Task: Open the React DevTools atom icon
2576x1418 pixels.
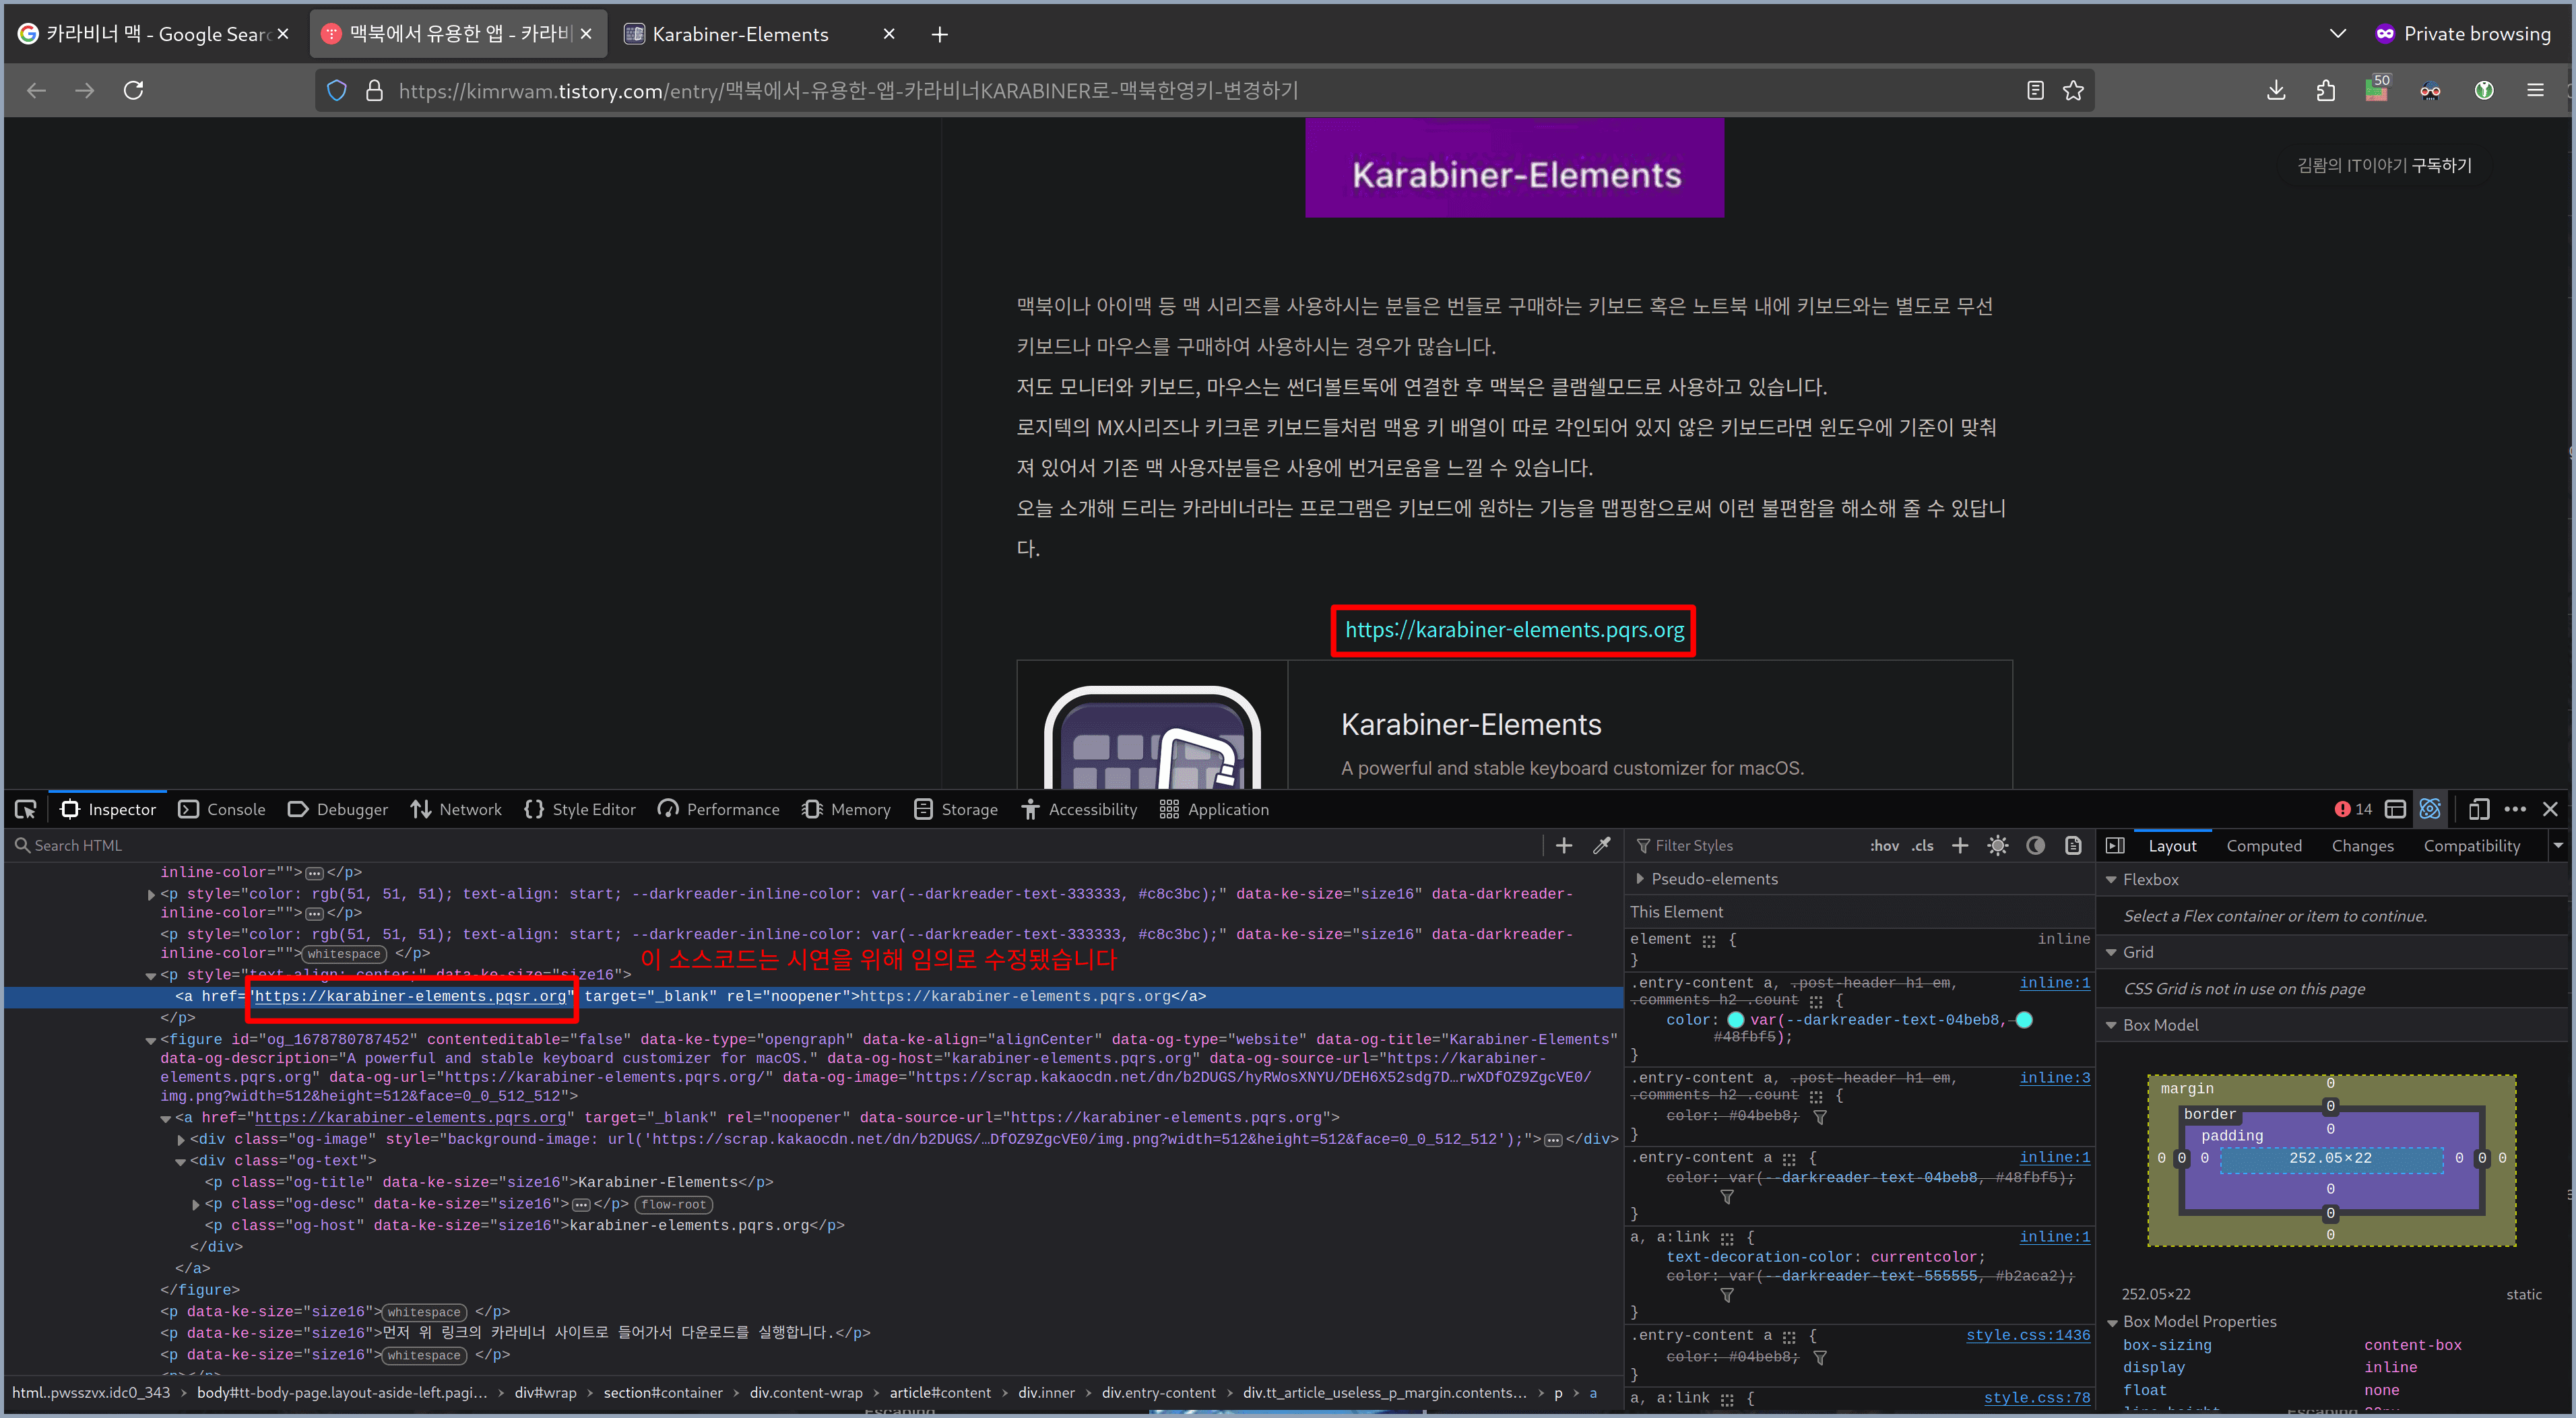Action: click(2430, 809)
